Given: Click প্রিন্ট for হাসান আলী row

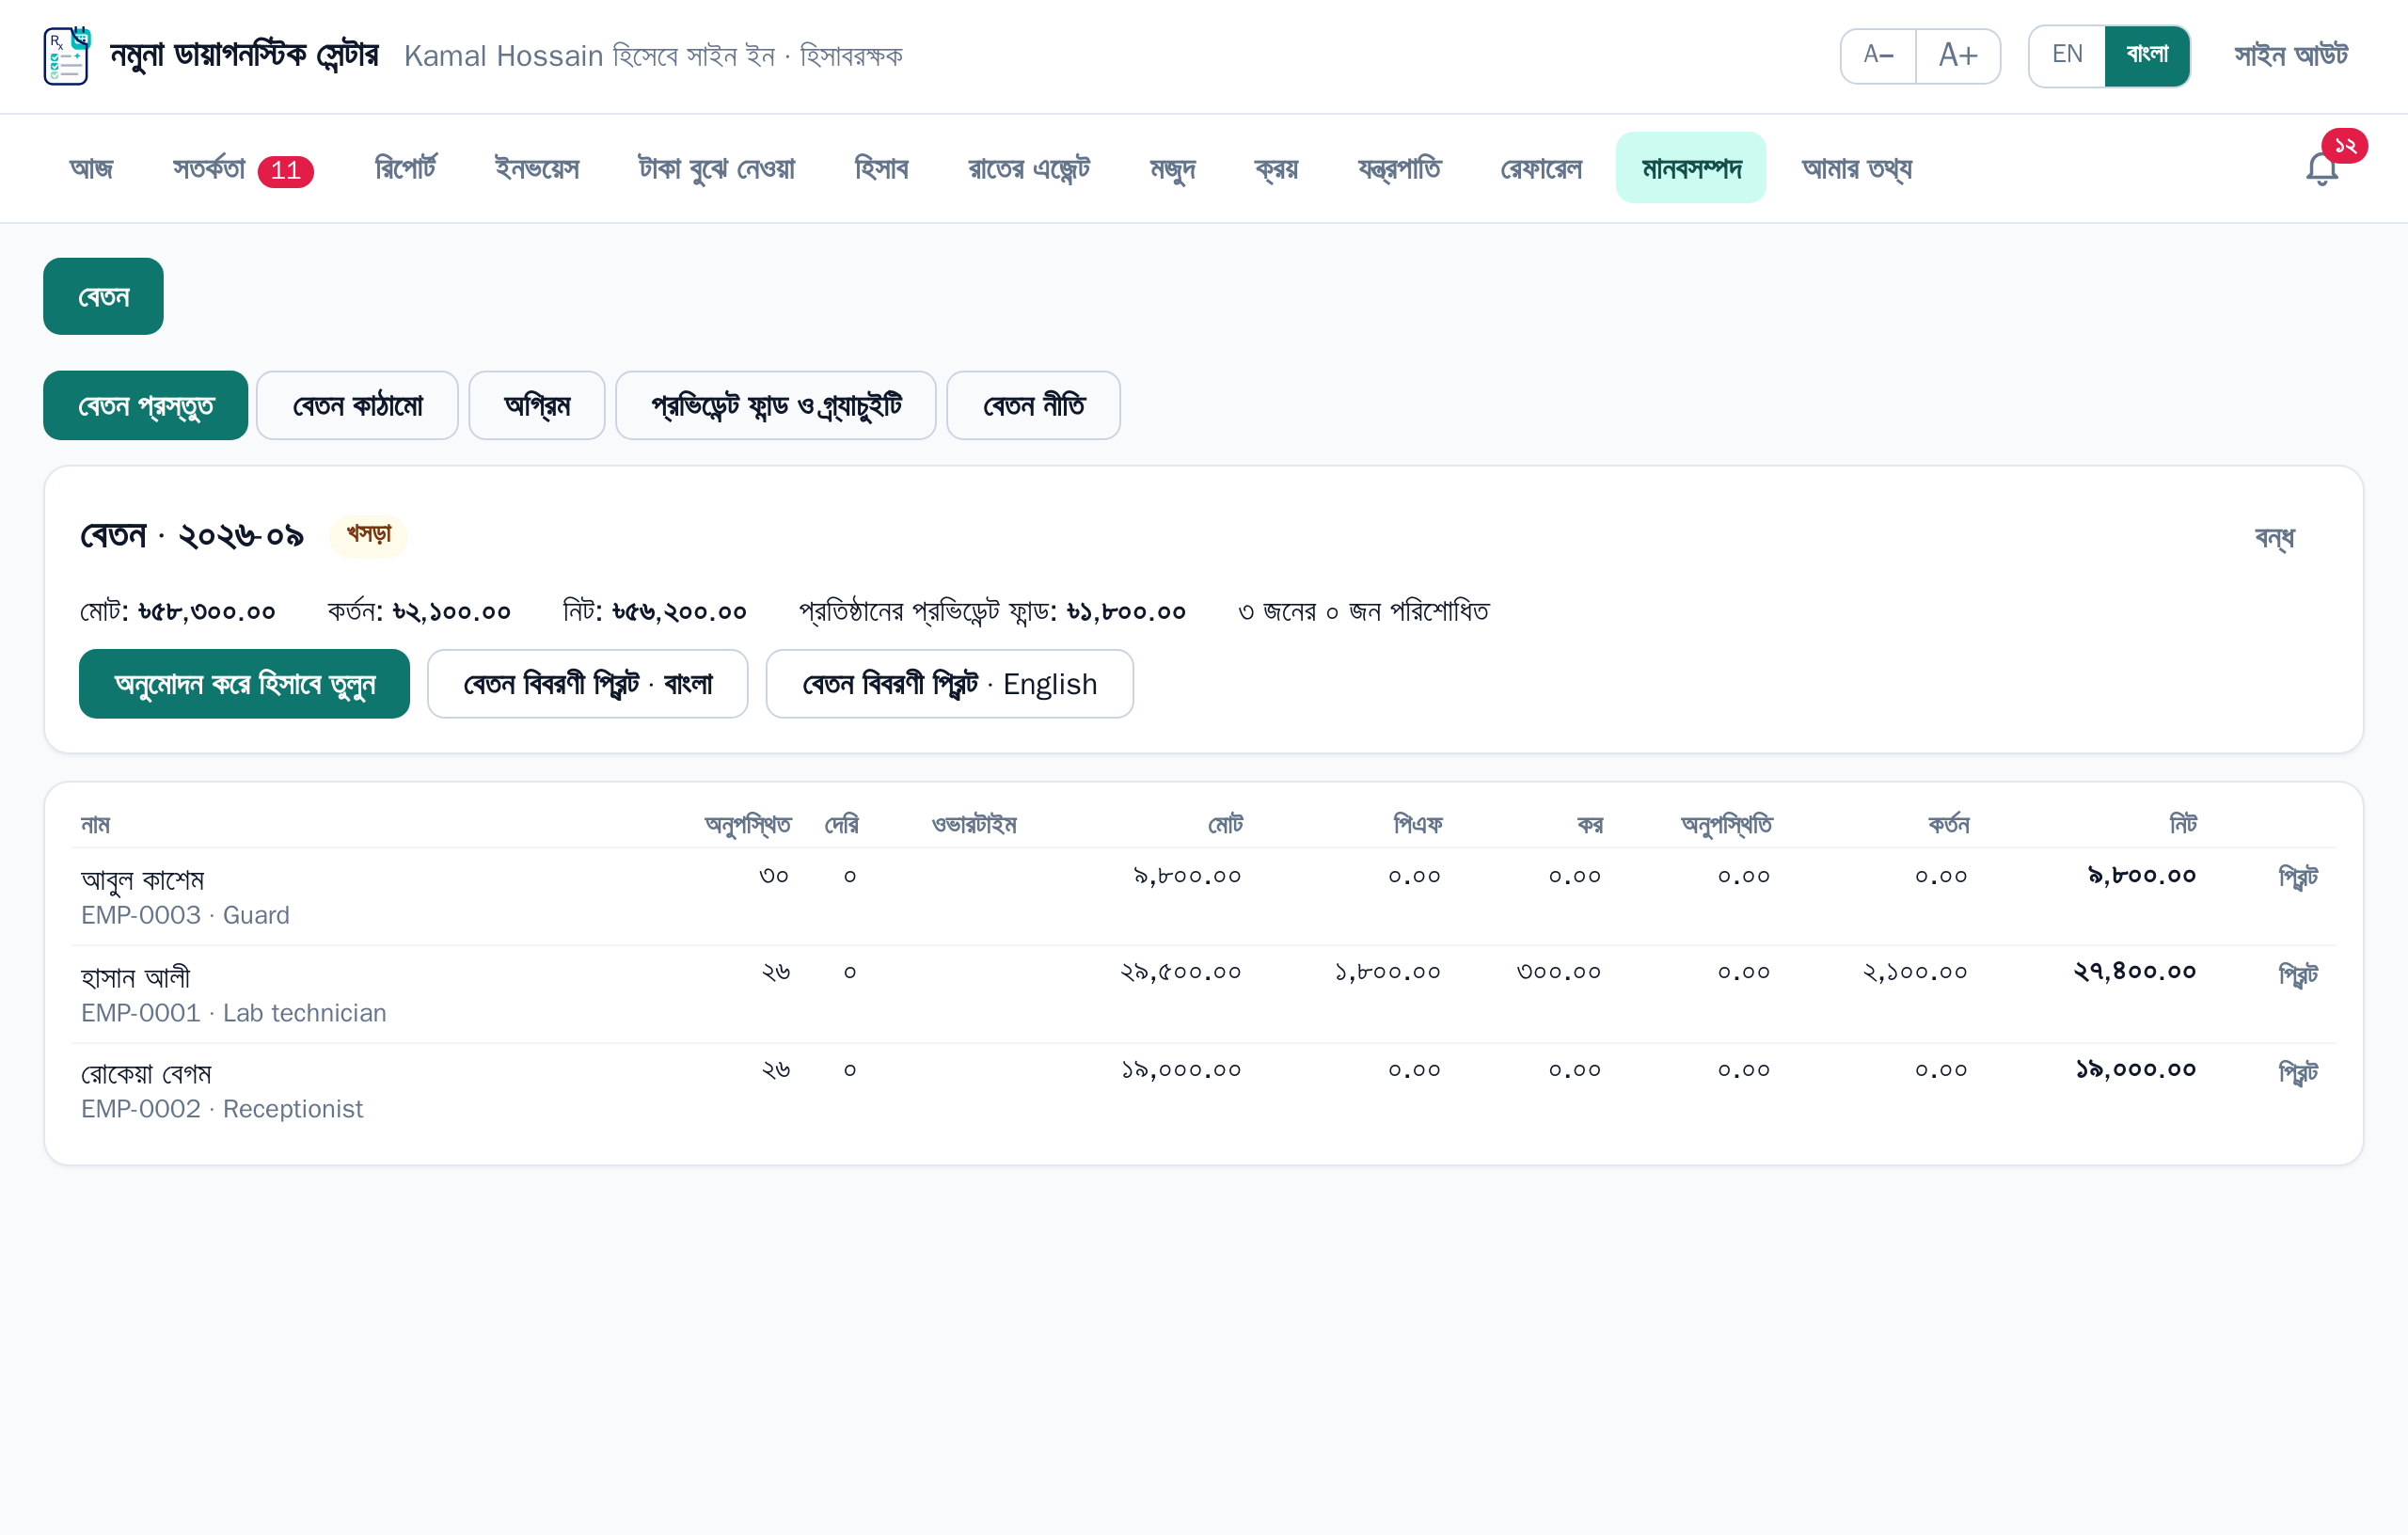Looking at the screenshot, I should [x=2298, y=974].
